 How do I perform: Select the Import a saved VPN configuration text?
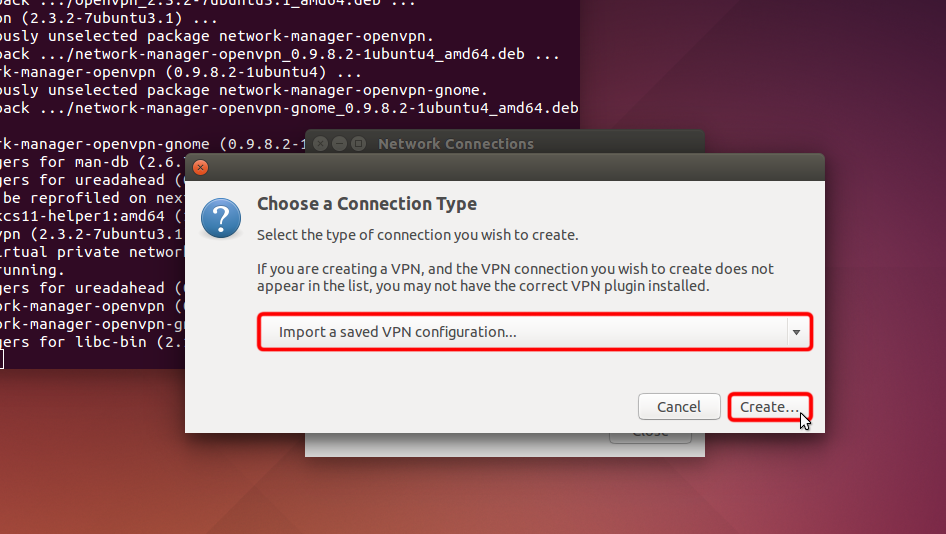(397, 332)
